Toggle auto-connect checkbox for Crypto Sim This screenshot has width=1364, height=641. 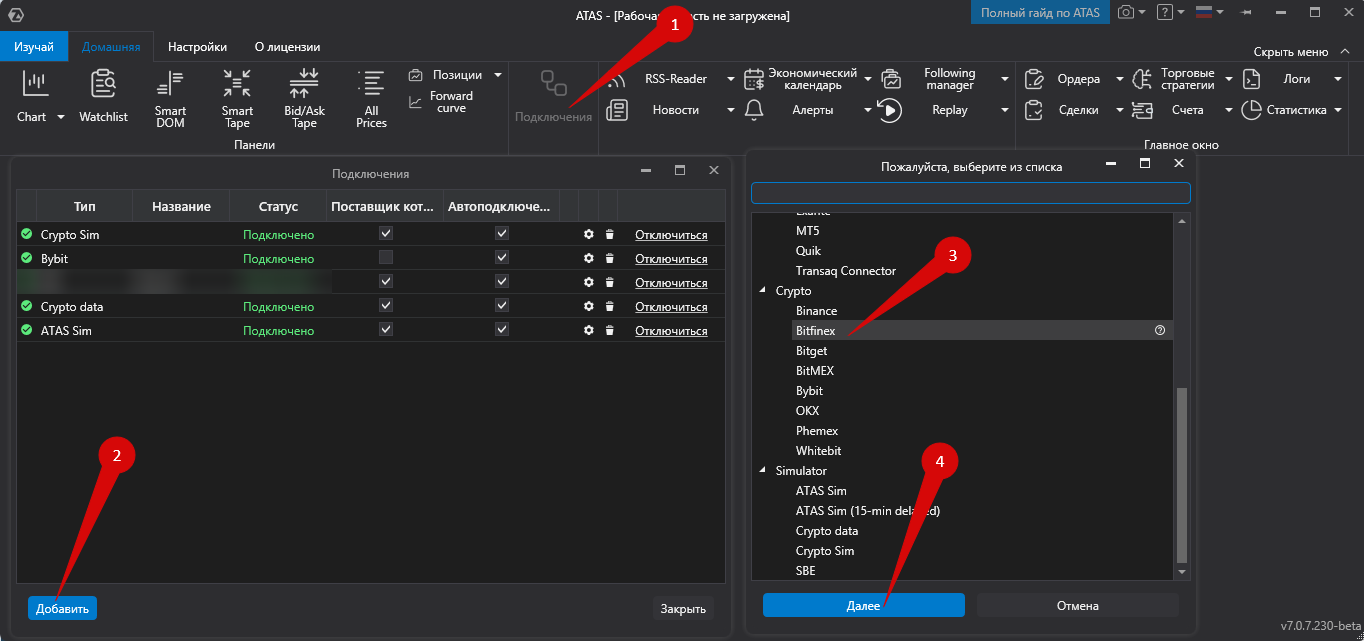pos(502,233)
